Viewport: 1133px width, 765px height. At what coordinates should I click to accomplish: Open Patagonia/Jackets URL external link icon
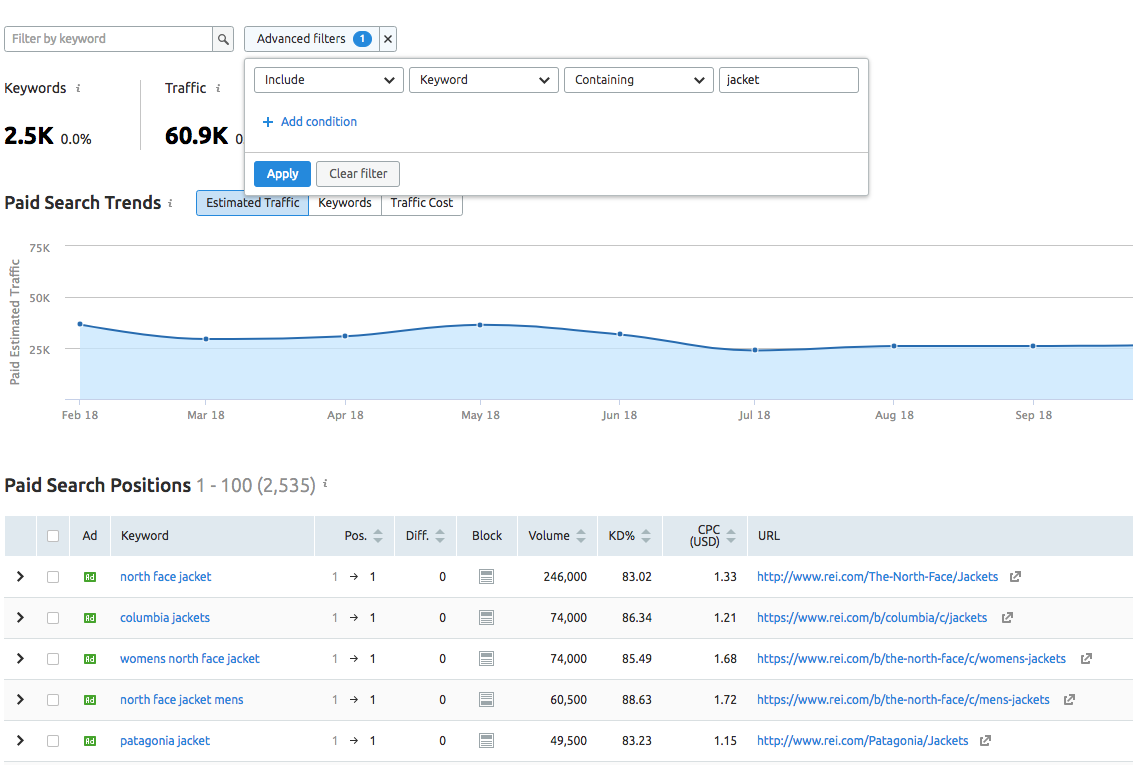click(985, 740)
